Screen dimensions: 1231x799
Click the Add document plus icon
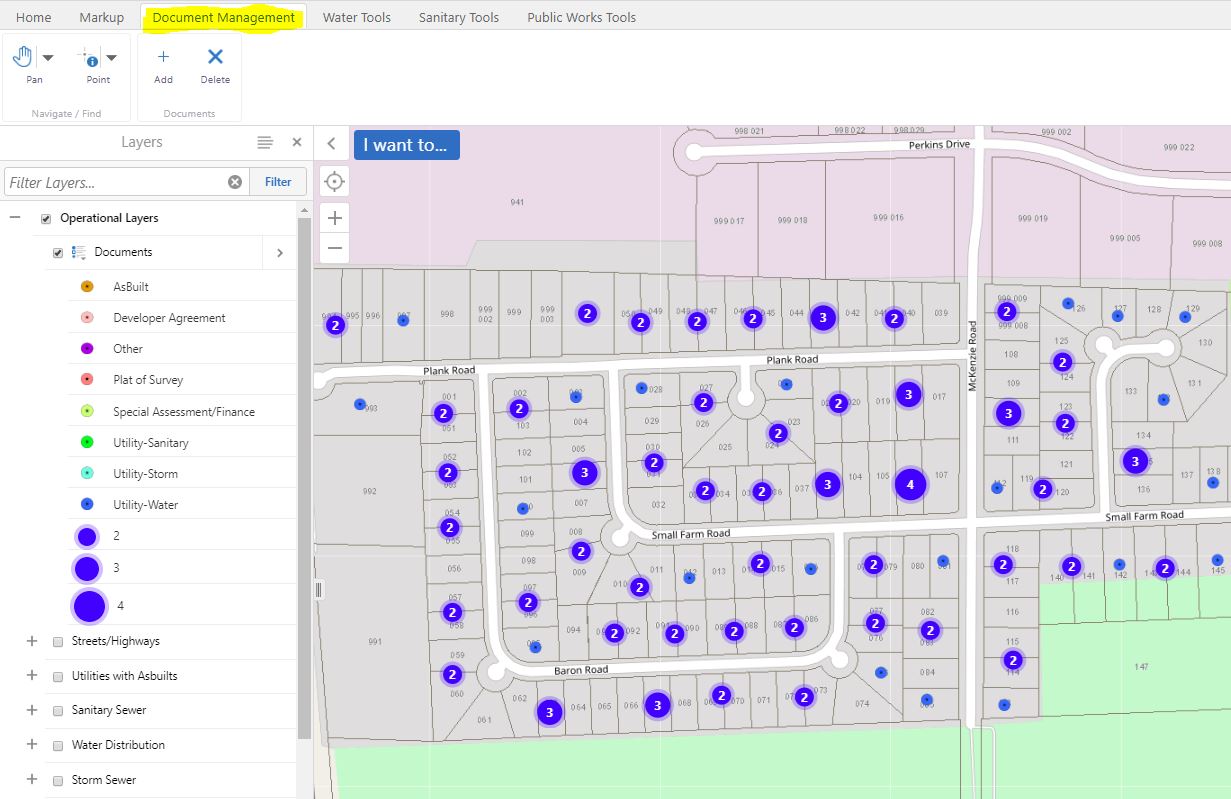click(x=163, y=57)
